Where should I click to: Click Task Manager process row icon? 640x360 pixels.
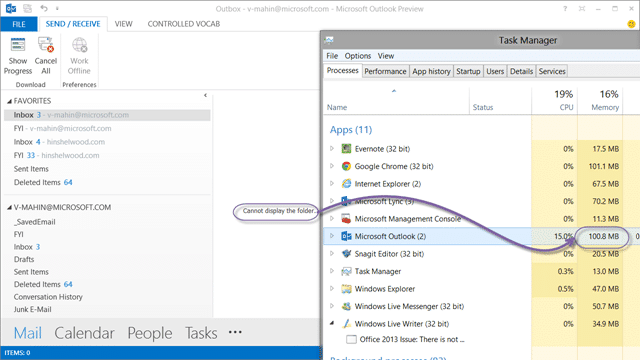[x=346, y=271]
